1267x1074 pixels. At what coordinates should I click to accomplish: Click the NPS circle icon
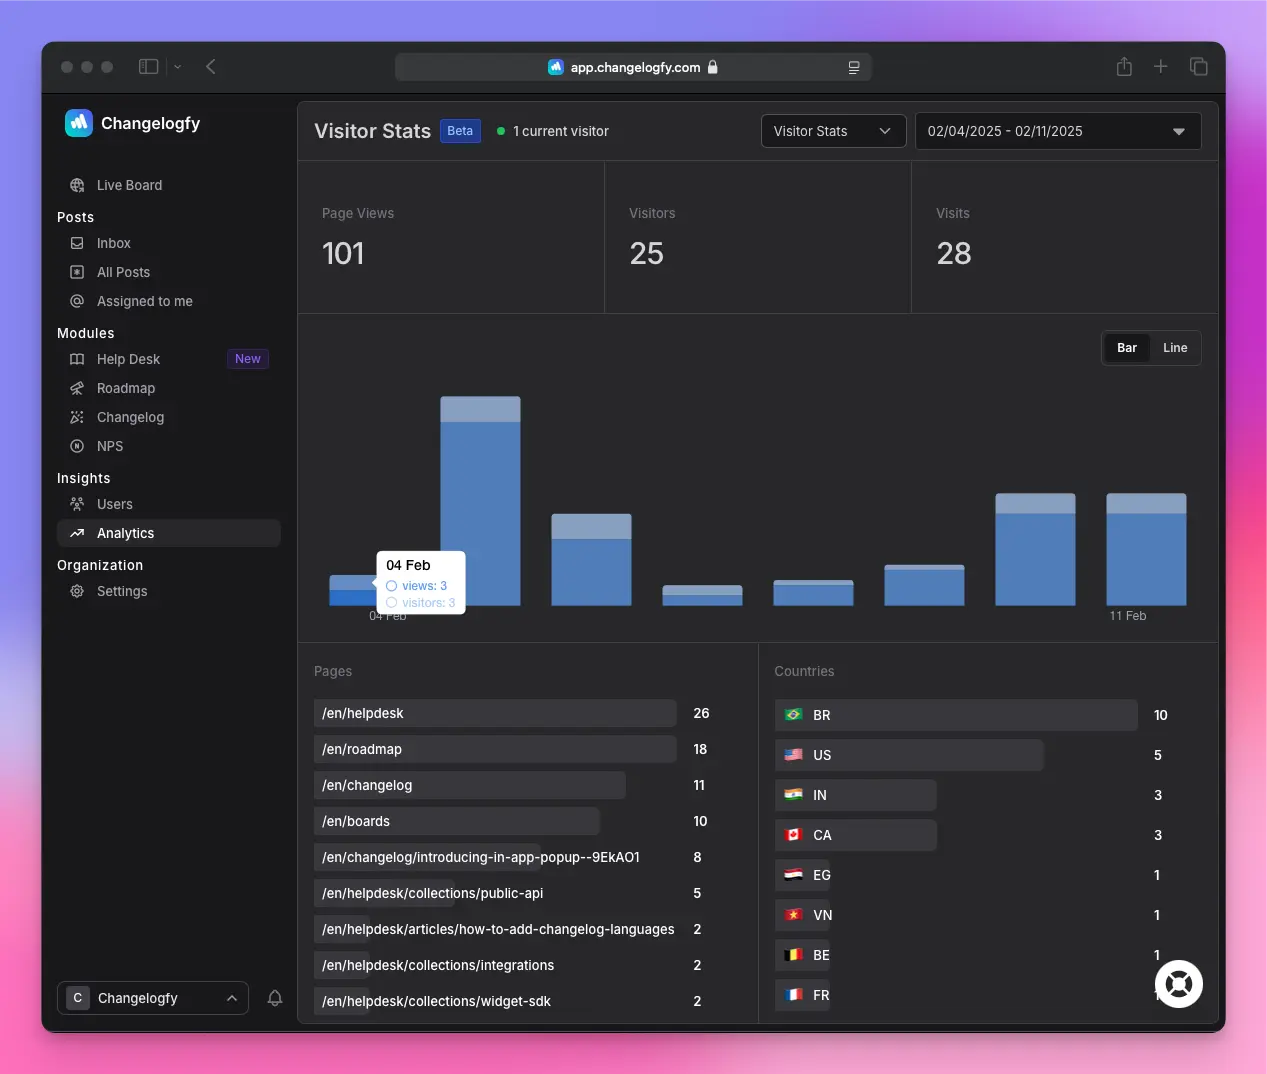pyautogui.click(x=77, y=446)
